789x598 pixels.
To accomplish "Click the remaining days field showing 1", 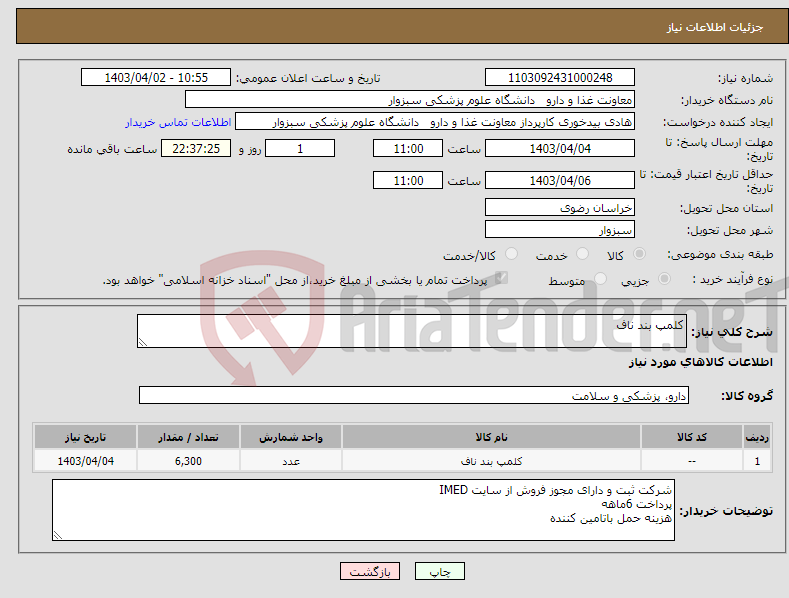I will tap(300, 148).
